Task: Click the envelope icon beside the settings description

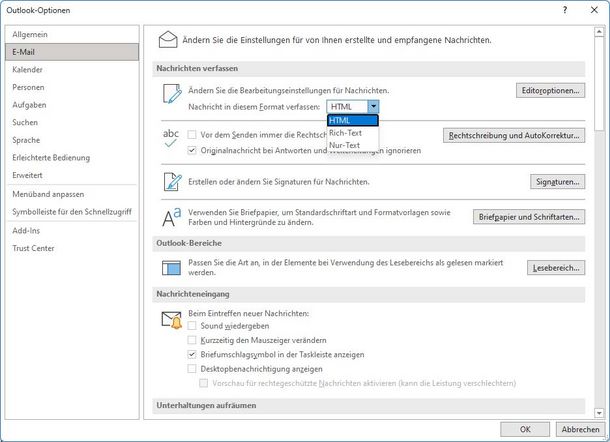Action: point(168,40)
